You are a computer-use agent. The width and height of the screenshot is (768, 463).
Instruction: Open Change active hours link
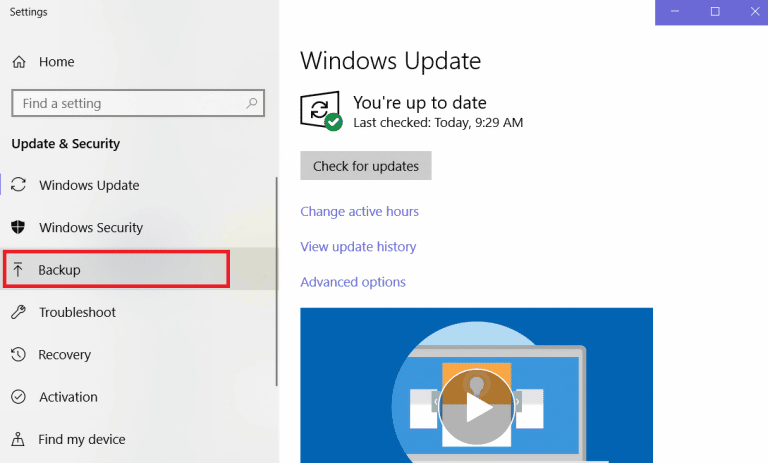tap(359, 211)
